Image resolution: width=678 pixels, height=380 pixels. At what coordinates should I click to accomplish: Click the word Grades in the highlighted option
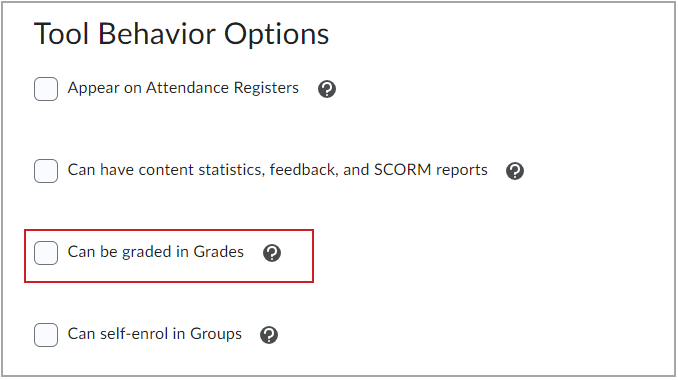(x=218, y=252)
